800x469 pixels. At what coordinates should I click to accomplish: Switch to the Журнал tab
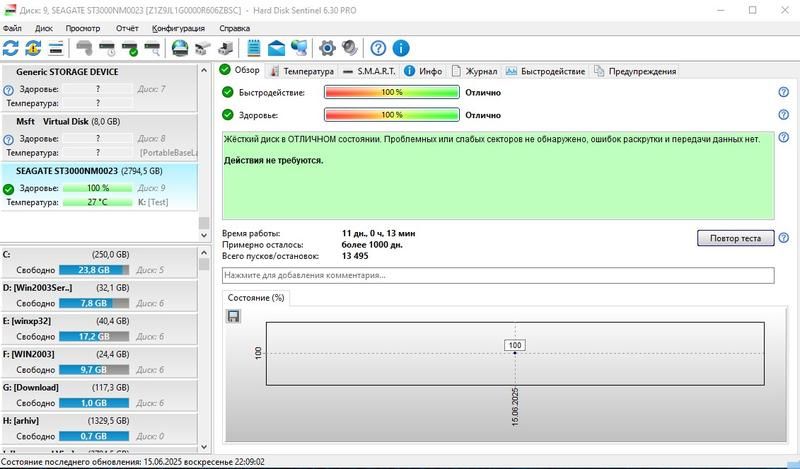(x=474, y=71)
